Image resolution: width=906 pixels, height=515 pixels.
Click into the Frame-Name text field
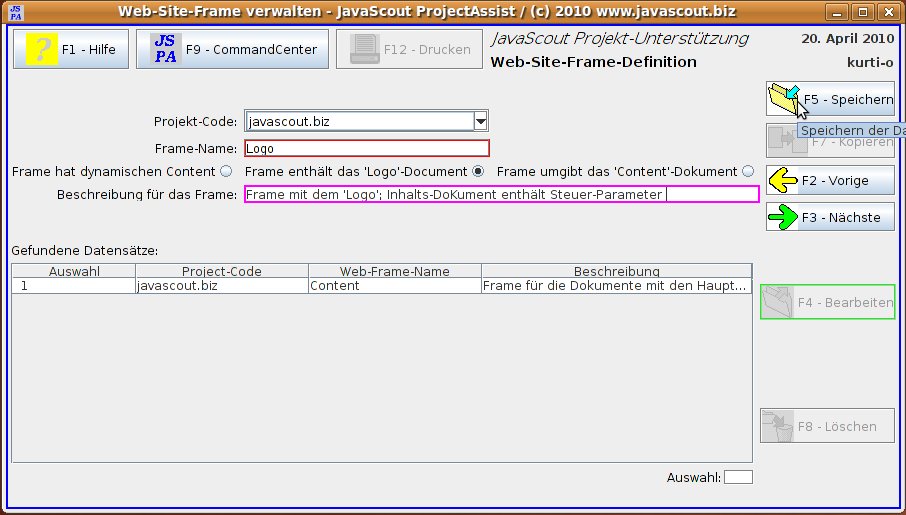point(366,148)
